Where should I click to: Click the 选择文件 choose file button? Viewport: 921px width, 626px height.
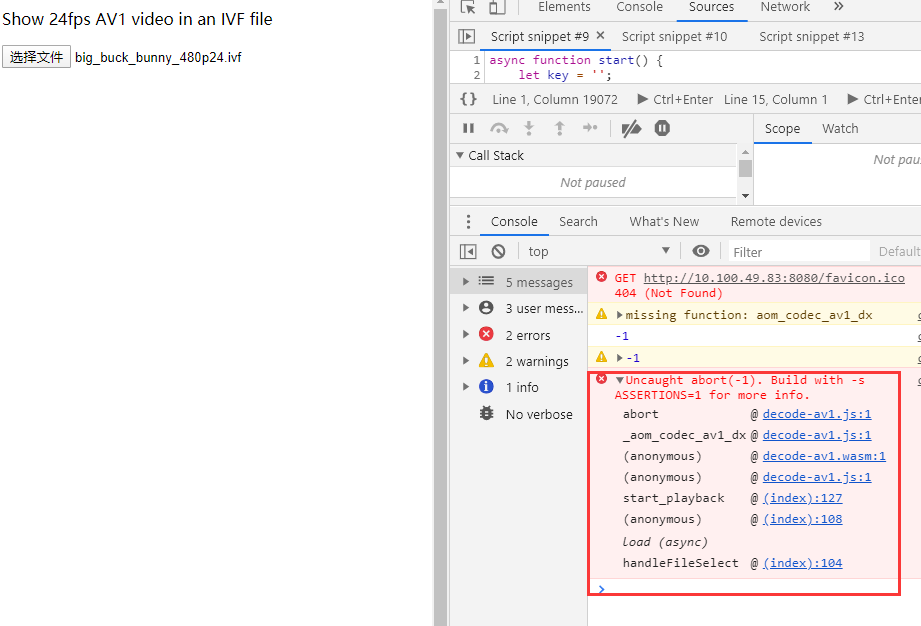(36, 57)
